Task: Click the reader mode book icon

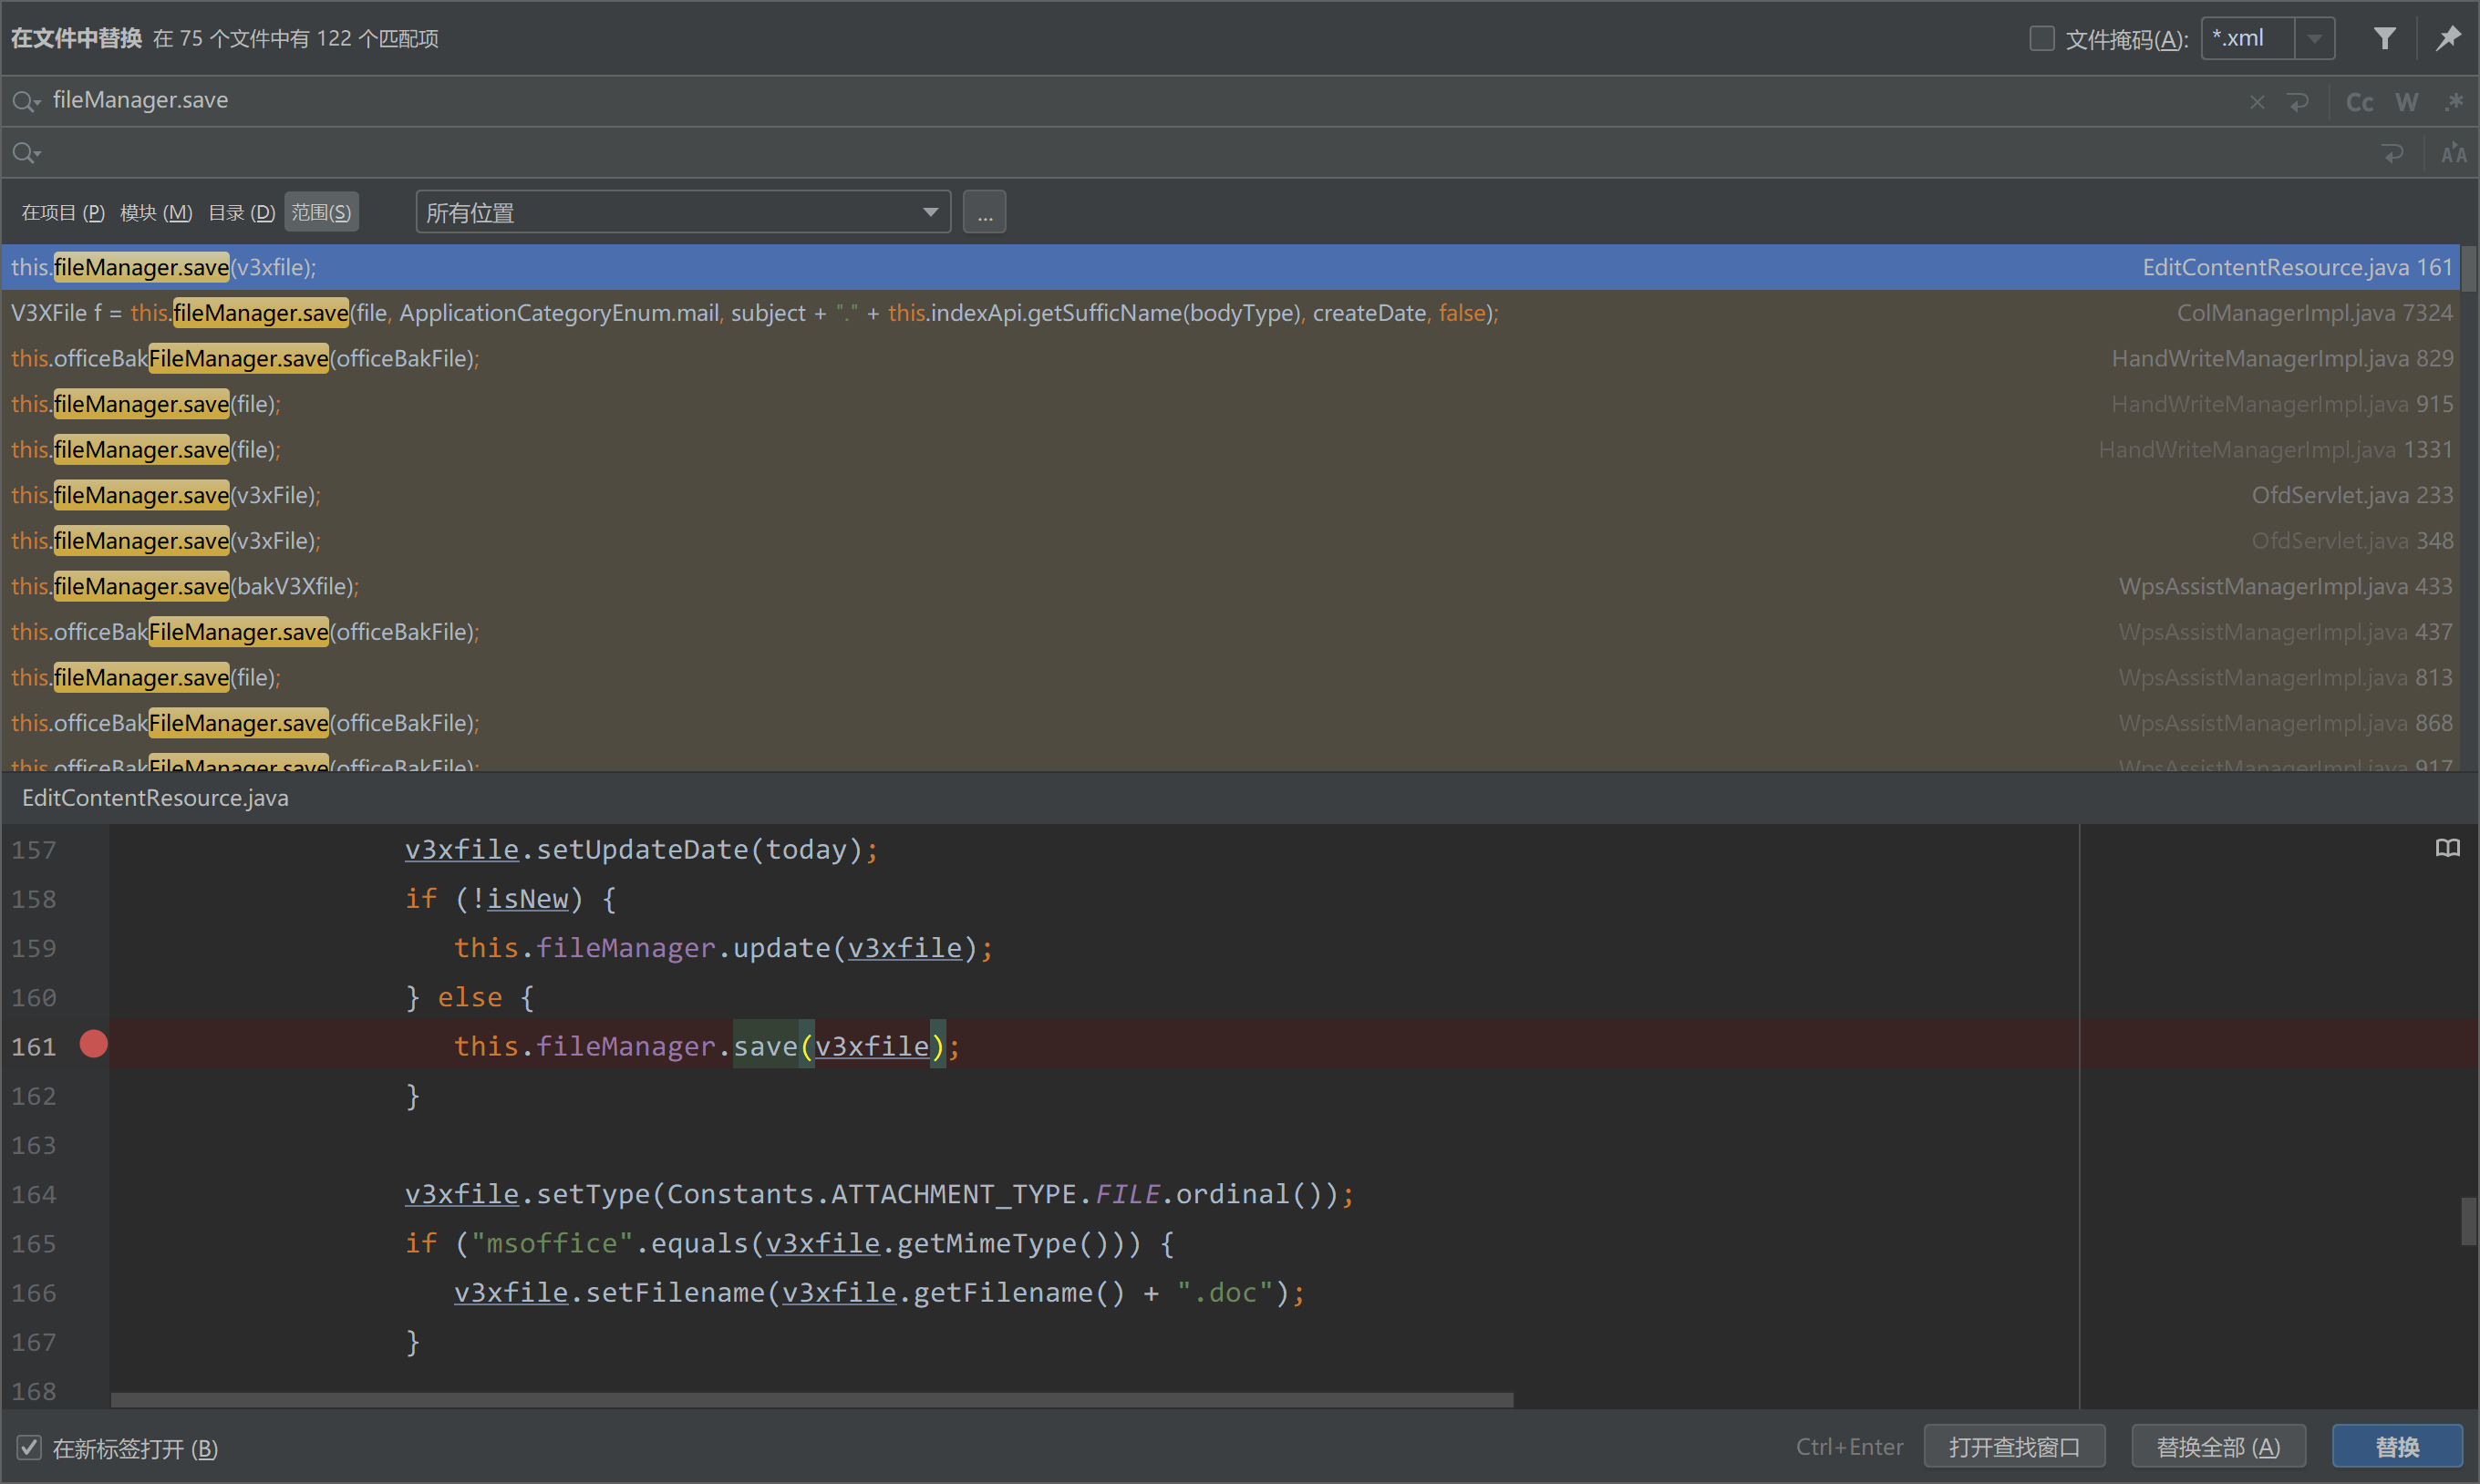Action: click(x=2447, y=849)
